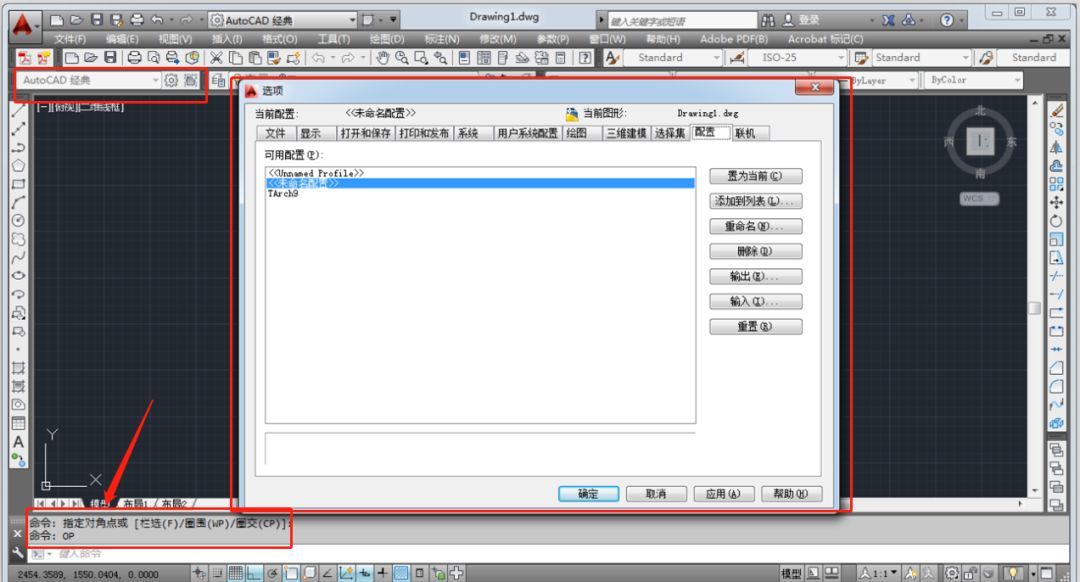Toggle Transparency display in the status bar
The width and height of the screenshot is (1080, 582).
tap(402, 573)
